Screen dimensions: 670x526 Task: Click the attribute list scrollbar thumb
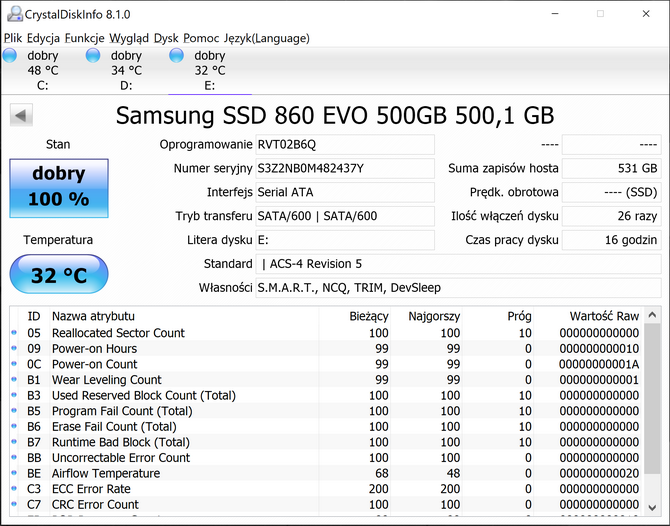(652, 398)
